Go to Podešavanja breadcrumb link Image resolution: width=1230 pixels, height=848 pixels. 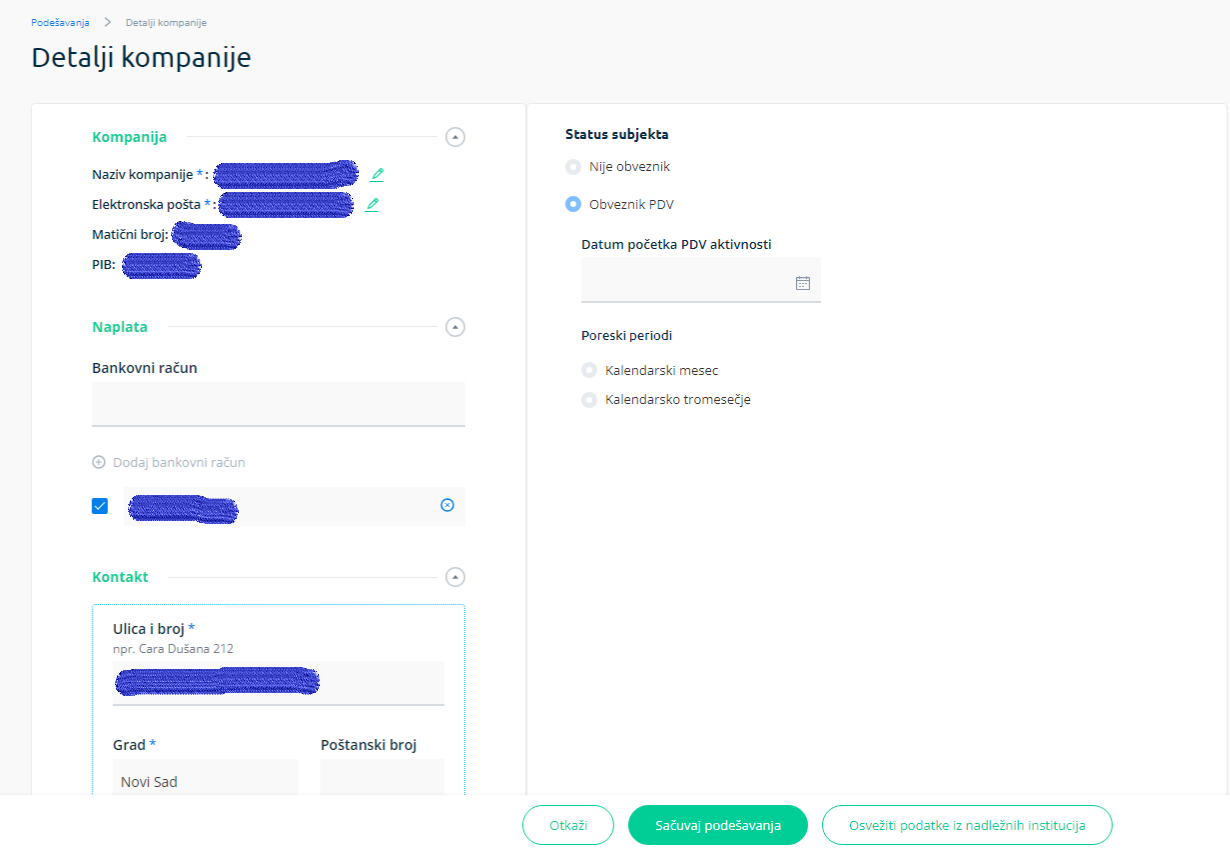[x=60, y=22]
